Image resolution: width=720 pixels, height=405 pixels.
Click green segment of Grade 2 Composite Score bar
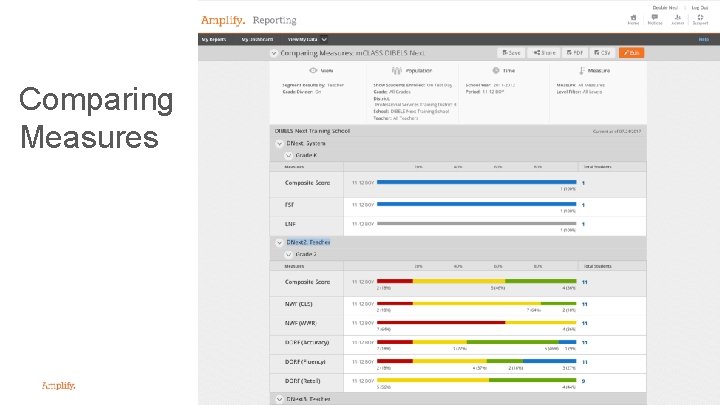[540, 281]
